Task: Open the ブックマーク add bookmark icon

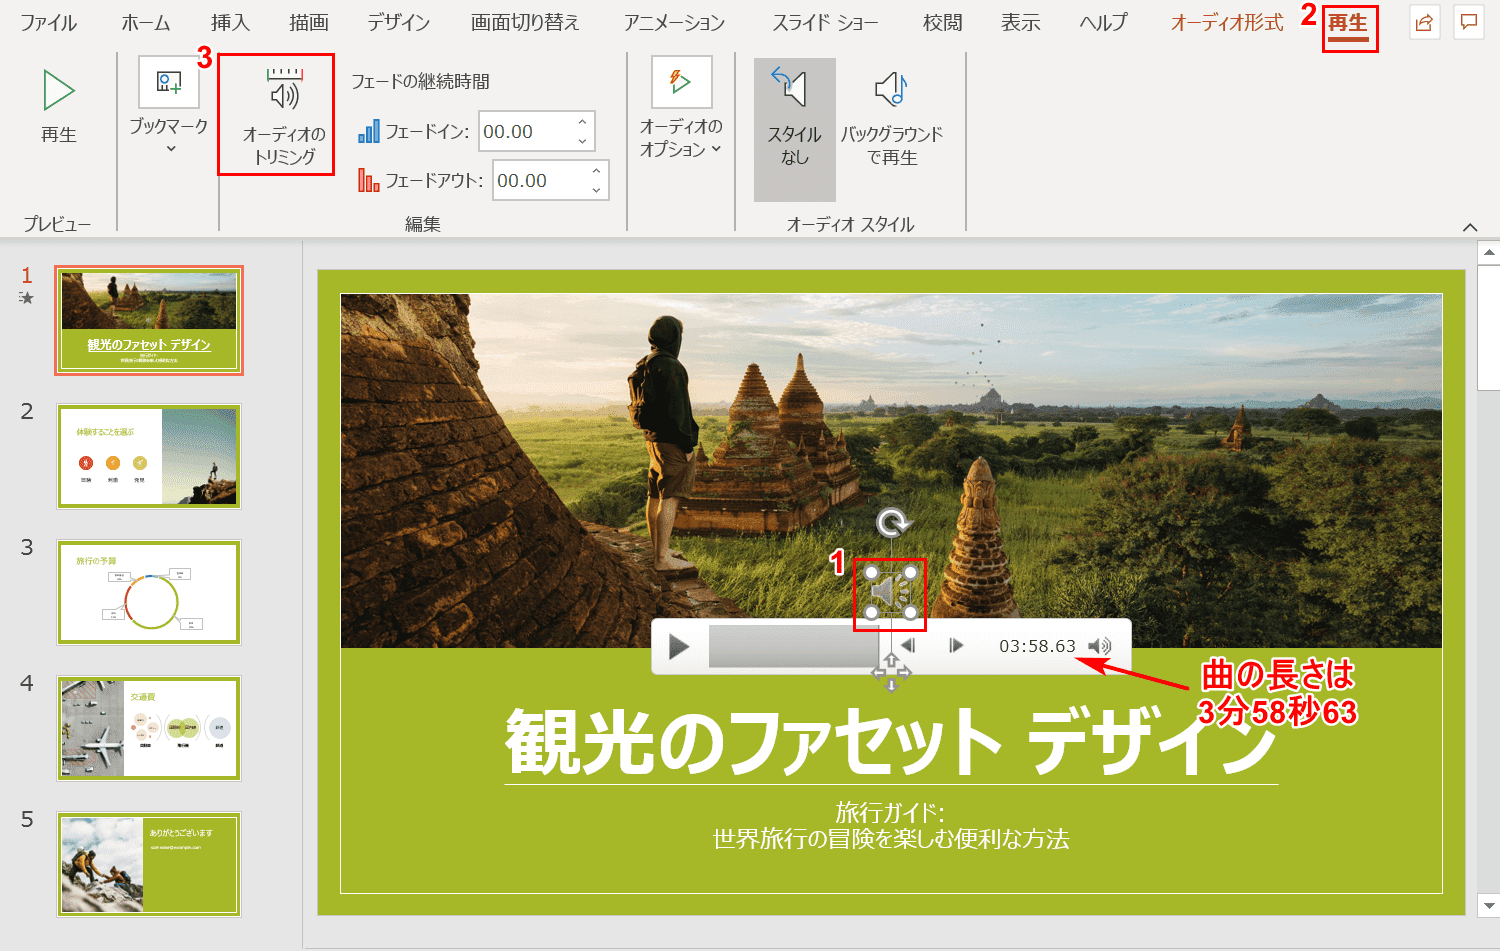Action: (x=169, y=83)
